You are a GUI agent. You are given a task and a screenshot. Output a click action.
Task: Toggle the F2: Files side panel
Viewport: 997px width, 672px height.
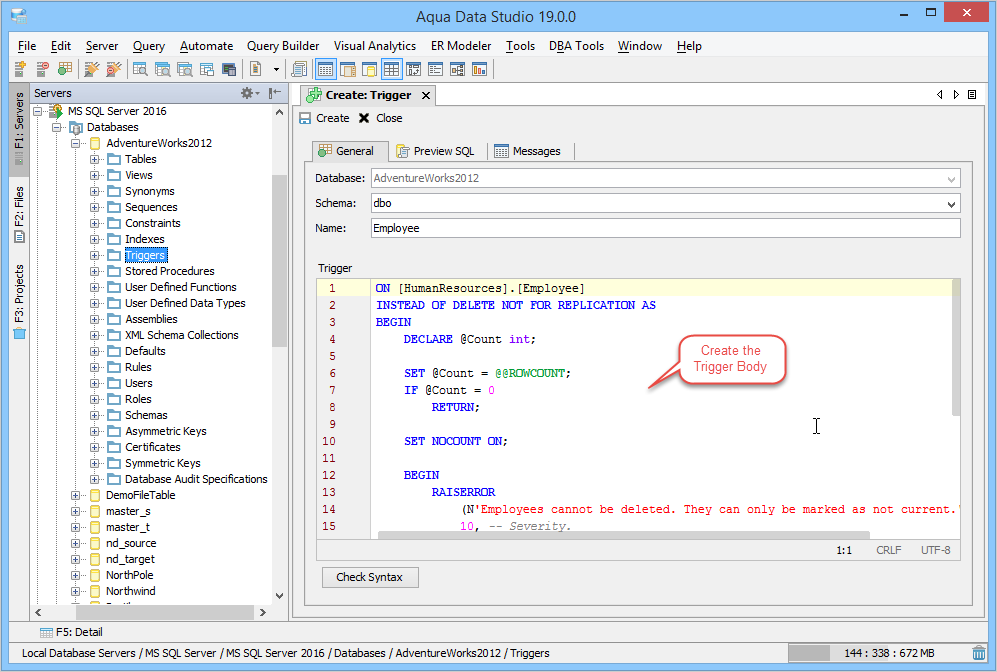[x=19, y=213]
